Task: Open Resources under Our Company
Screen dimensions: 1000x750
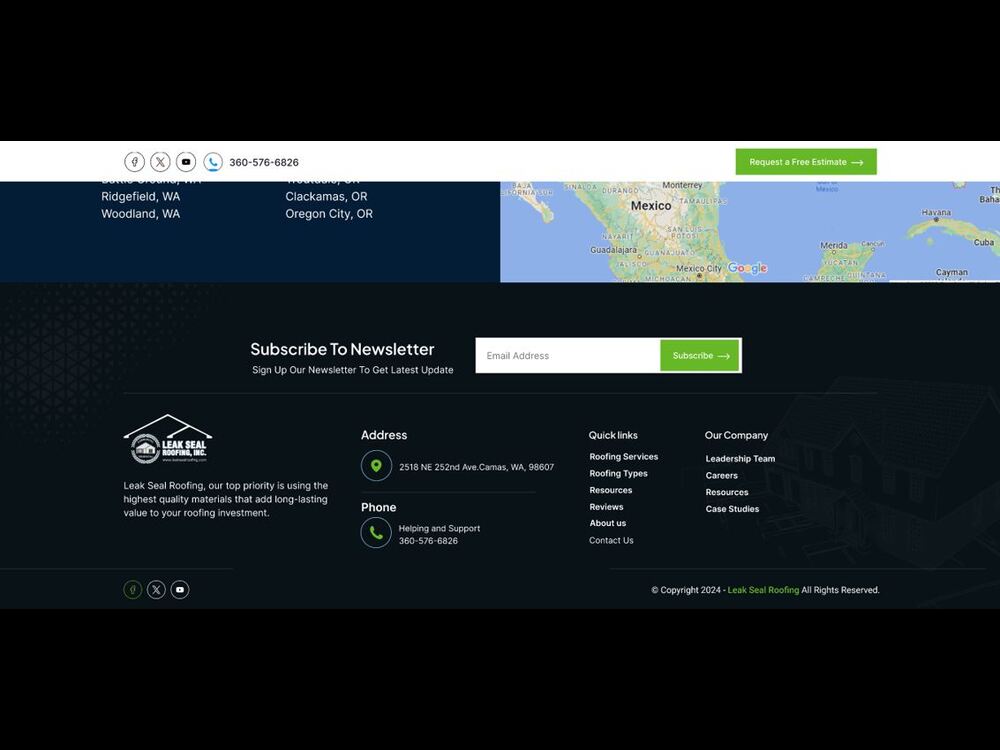Action: [x=727, y=492]
